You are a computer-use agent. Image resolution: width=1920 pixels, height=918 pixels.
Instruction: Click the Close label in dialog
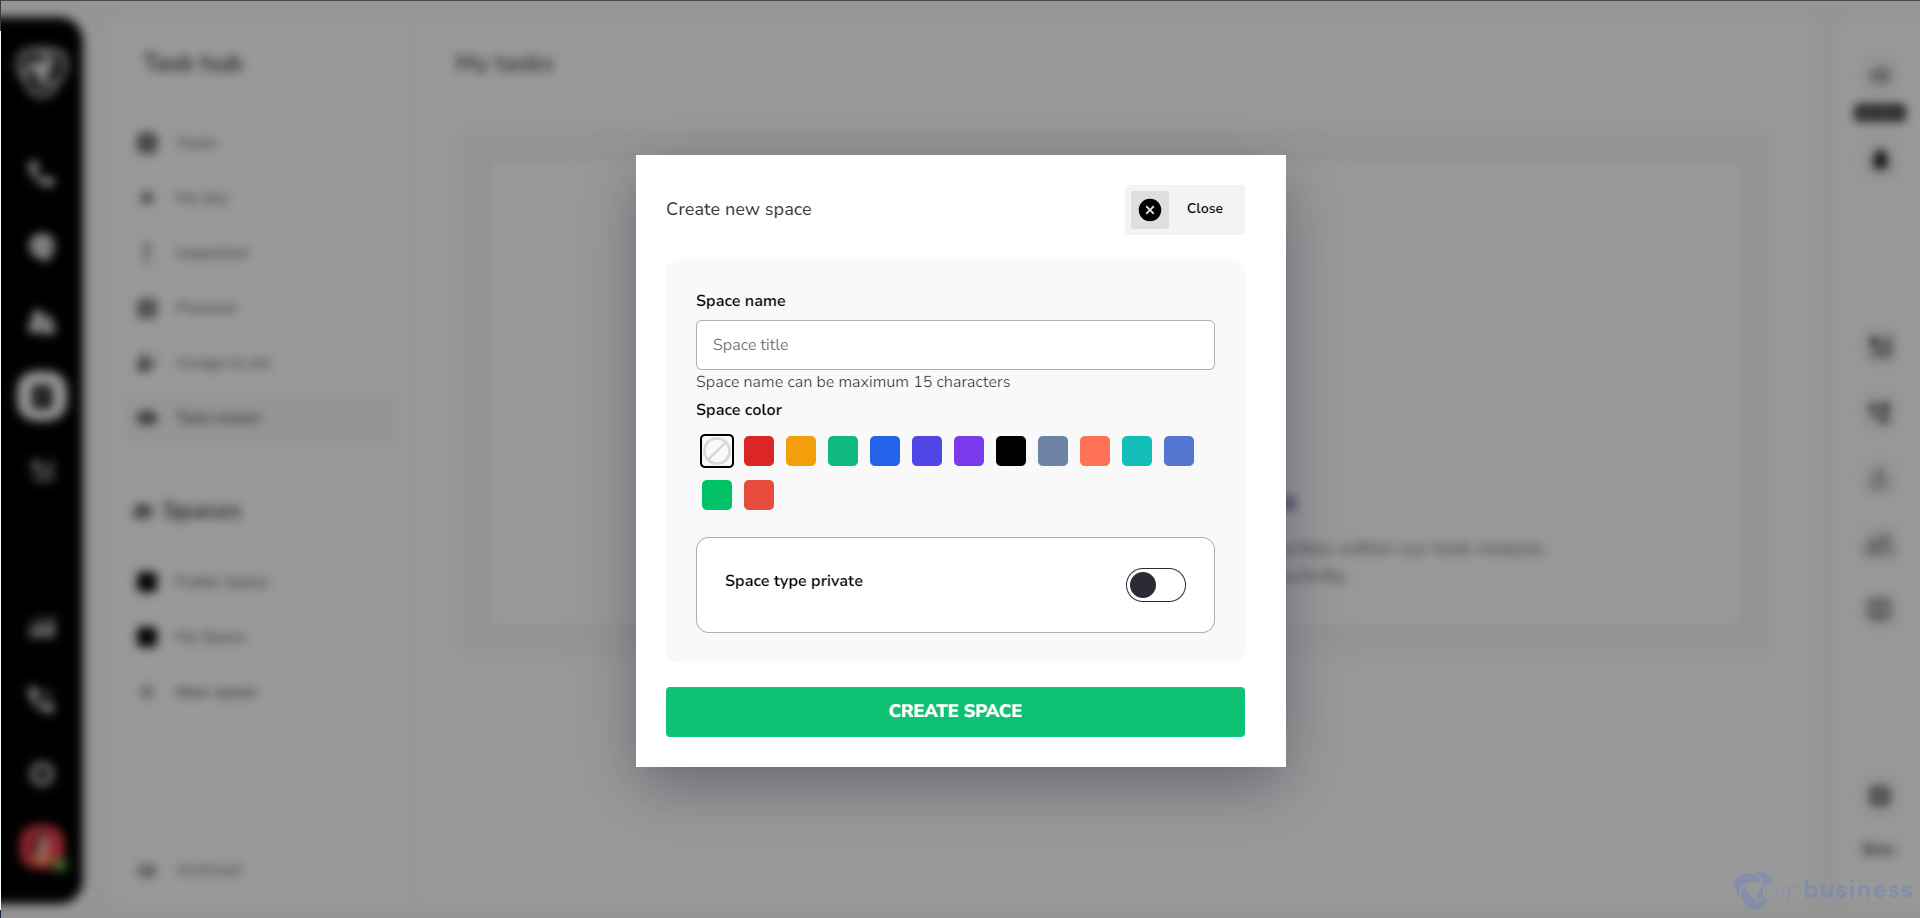coord(1204,209)
